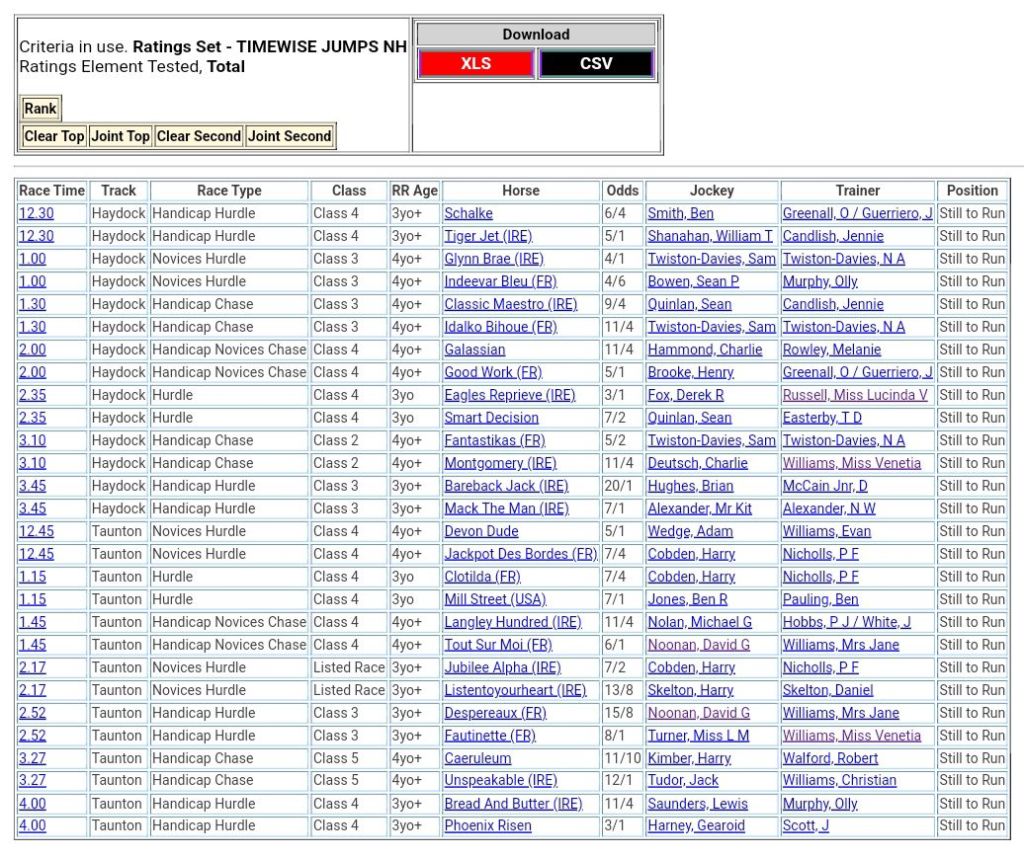Open jockey Smith, Ben link
The height and width of the screenshot is (857, 1024).
(680, 213)
